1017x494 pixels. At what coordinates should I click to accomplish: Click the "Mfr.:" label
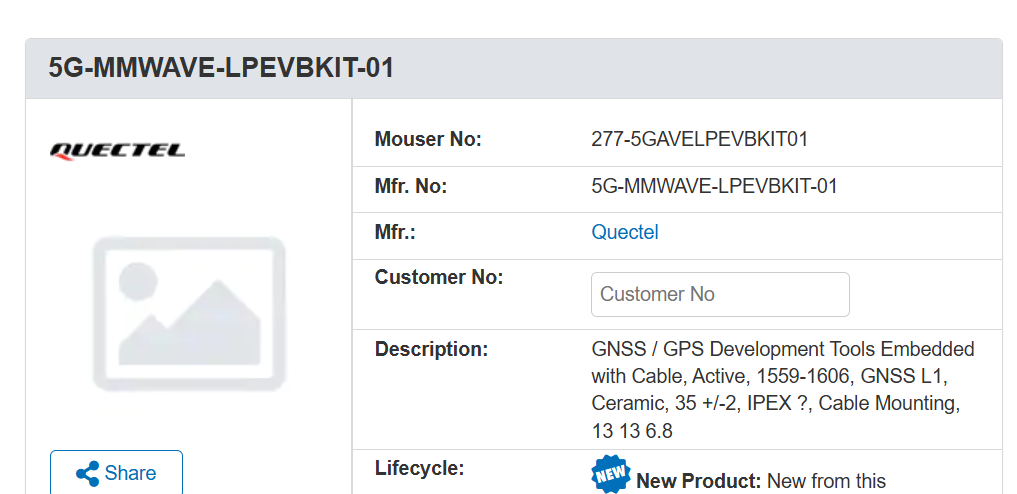tap(395, 233)
